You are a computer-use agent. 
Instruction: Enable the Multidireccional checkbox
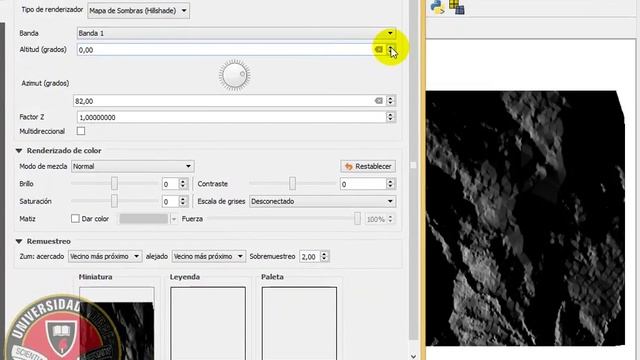coord(81,131)
